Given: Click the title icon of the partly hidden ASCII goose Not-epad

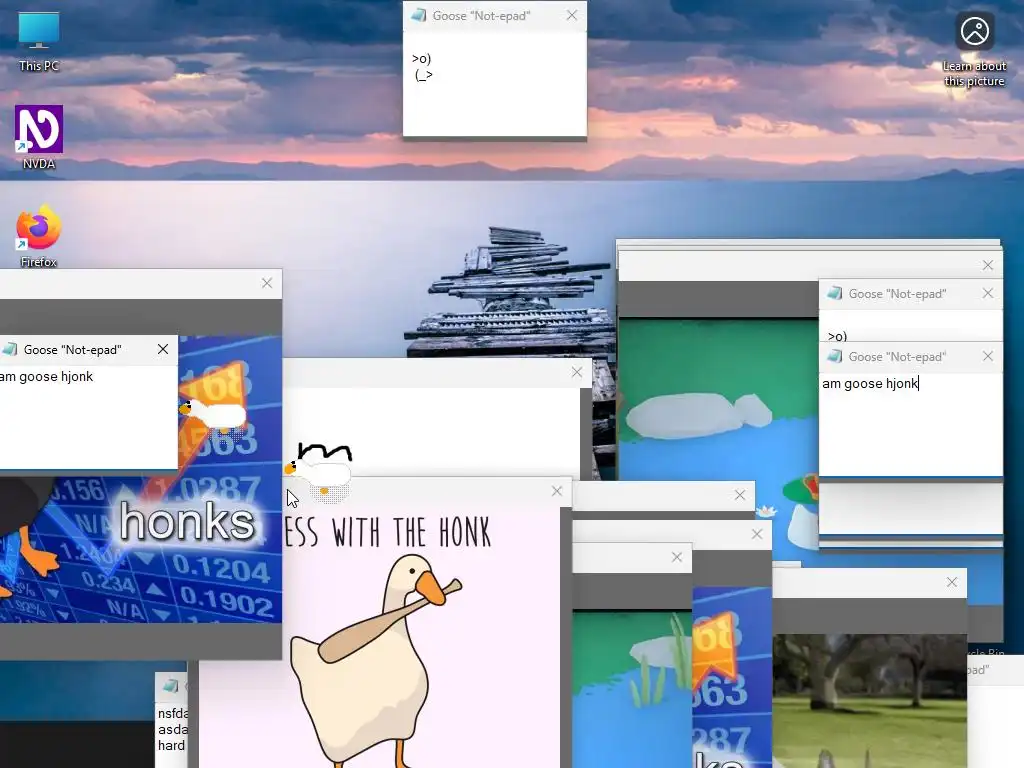Looking at the screenshot, I should pyautogui.click(x=835, y=293).
